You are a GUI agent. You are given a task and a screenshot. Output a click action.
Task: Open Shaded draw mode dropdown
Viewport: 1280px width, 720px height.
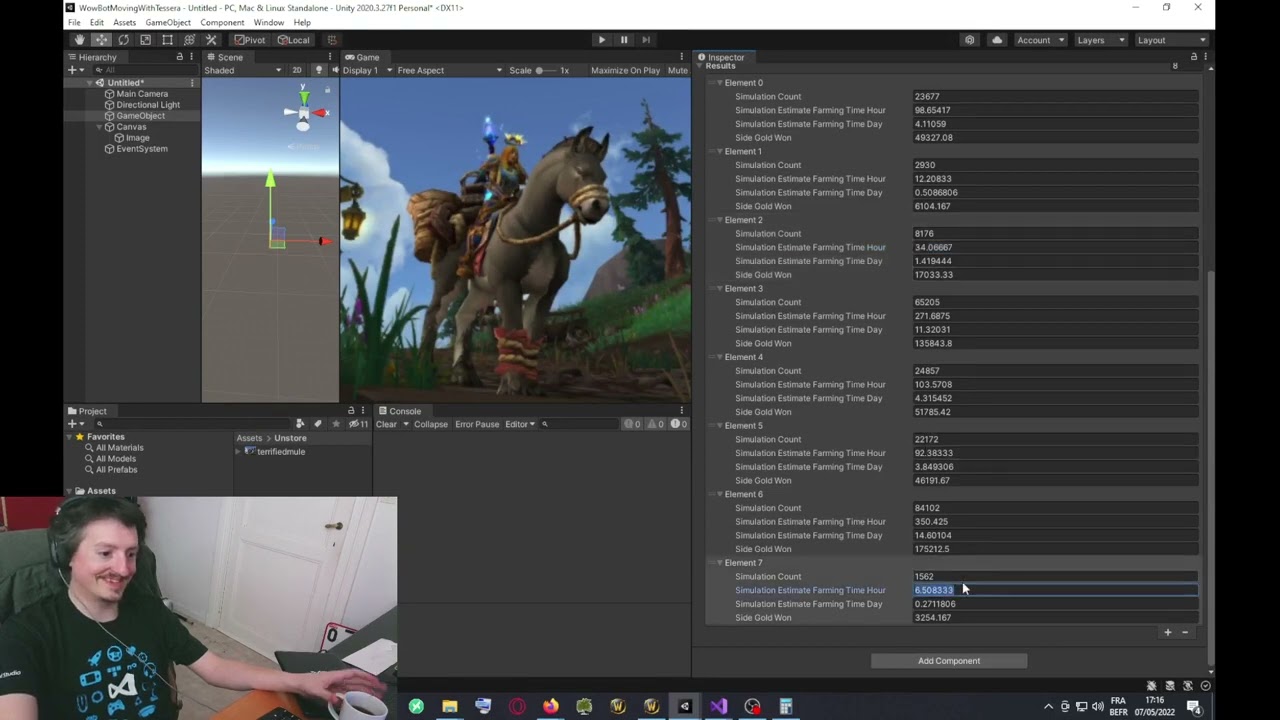click(x=243, y=70)
